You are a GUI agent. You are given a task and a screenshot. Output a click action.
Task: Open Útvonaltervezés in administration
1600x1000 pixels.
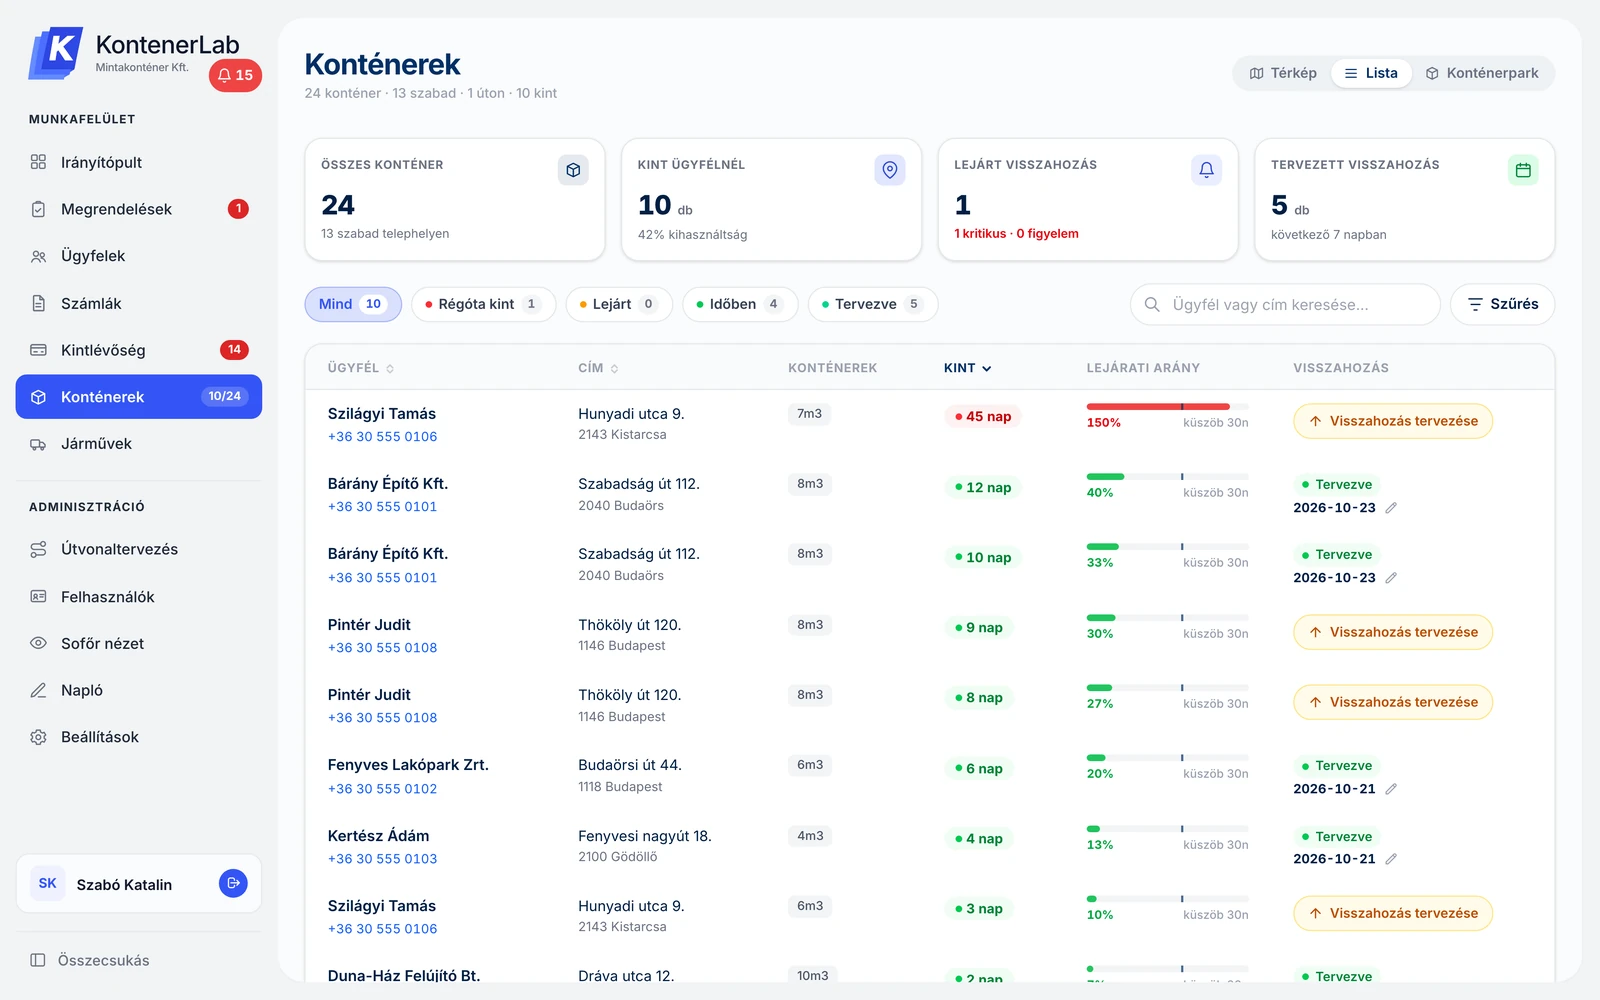click(x=139, y=549)
